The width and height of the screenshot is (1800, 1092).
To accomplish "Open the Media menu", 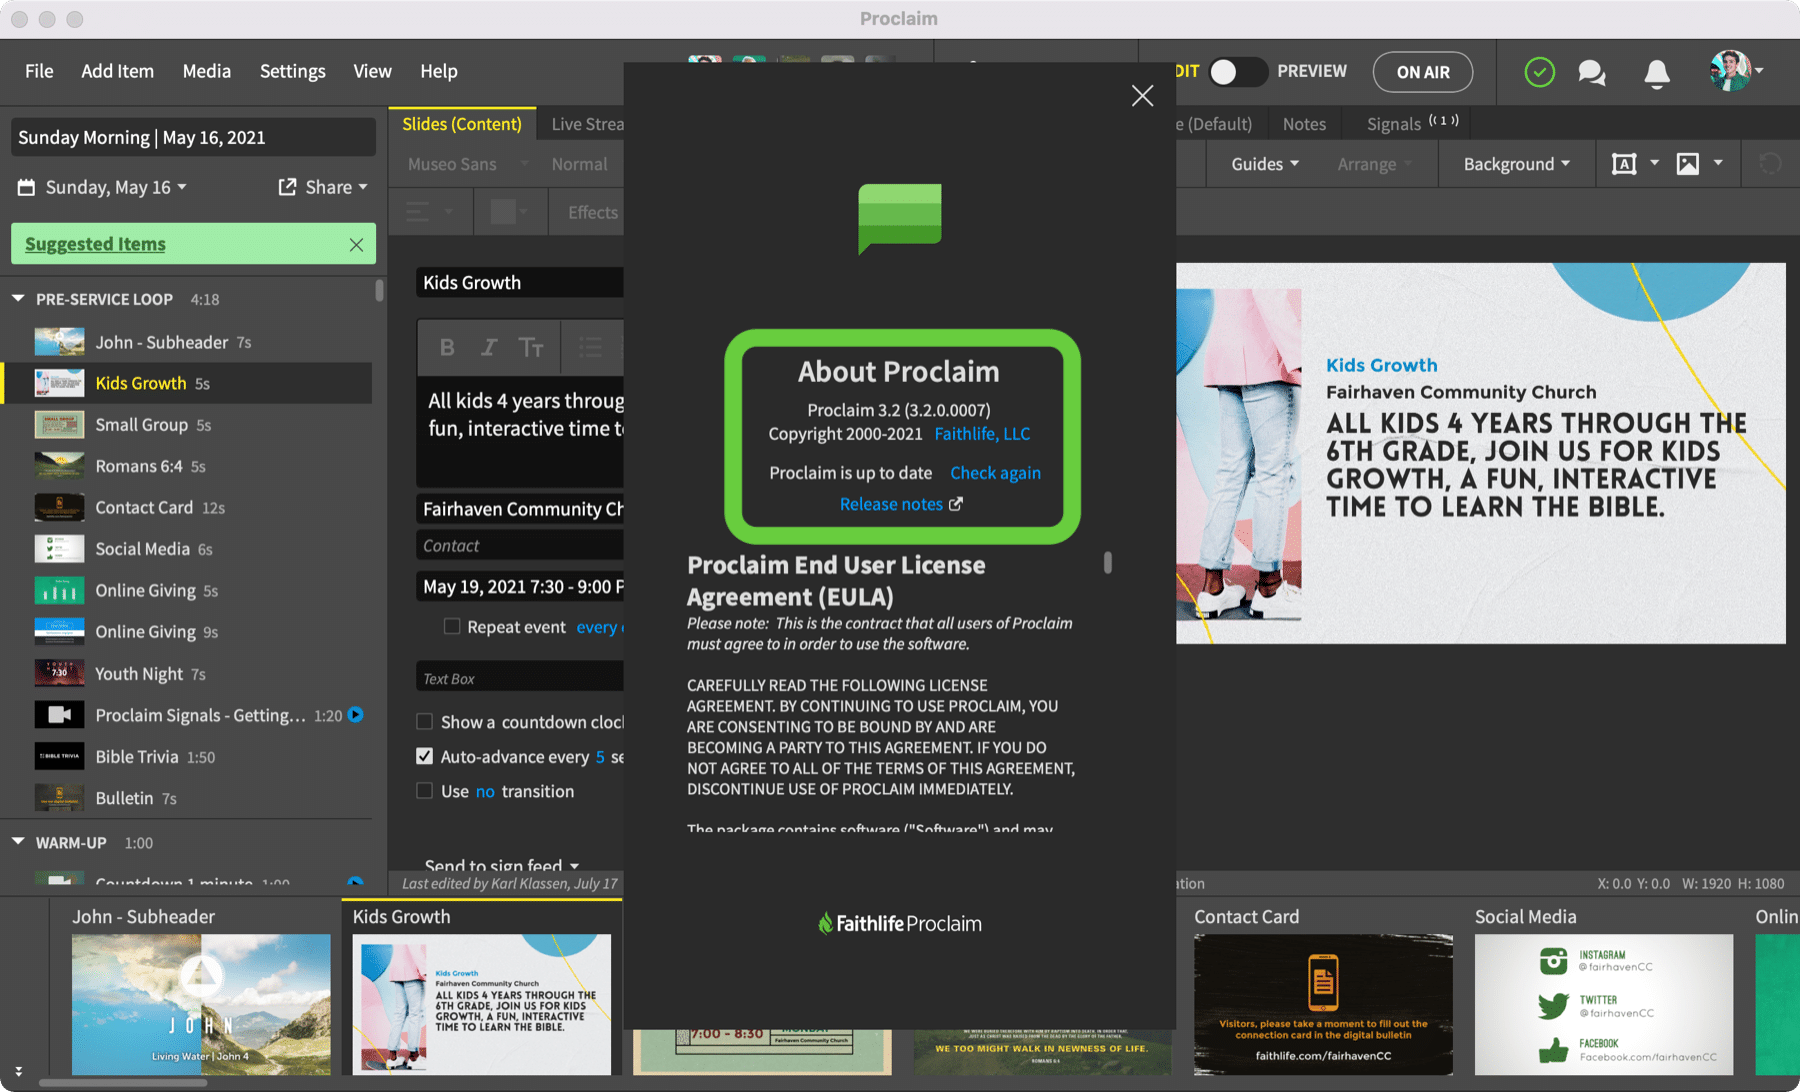I will click(x=207, y=71).
